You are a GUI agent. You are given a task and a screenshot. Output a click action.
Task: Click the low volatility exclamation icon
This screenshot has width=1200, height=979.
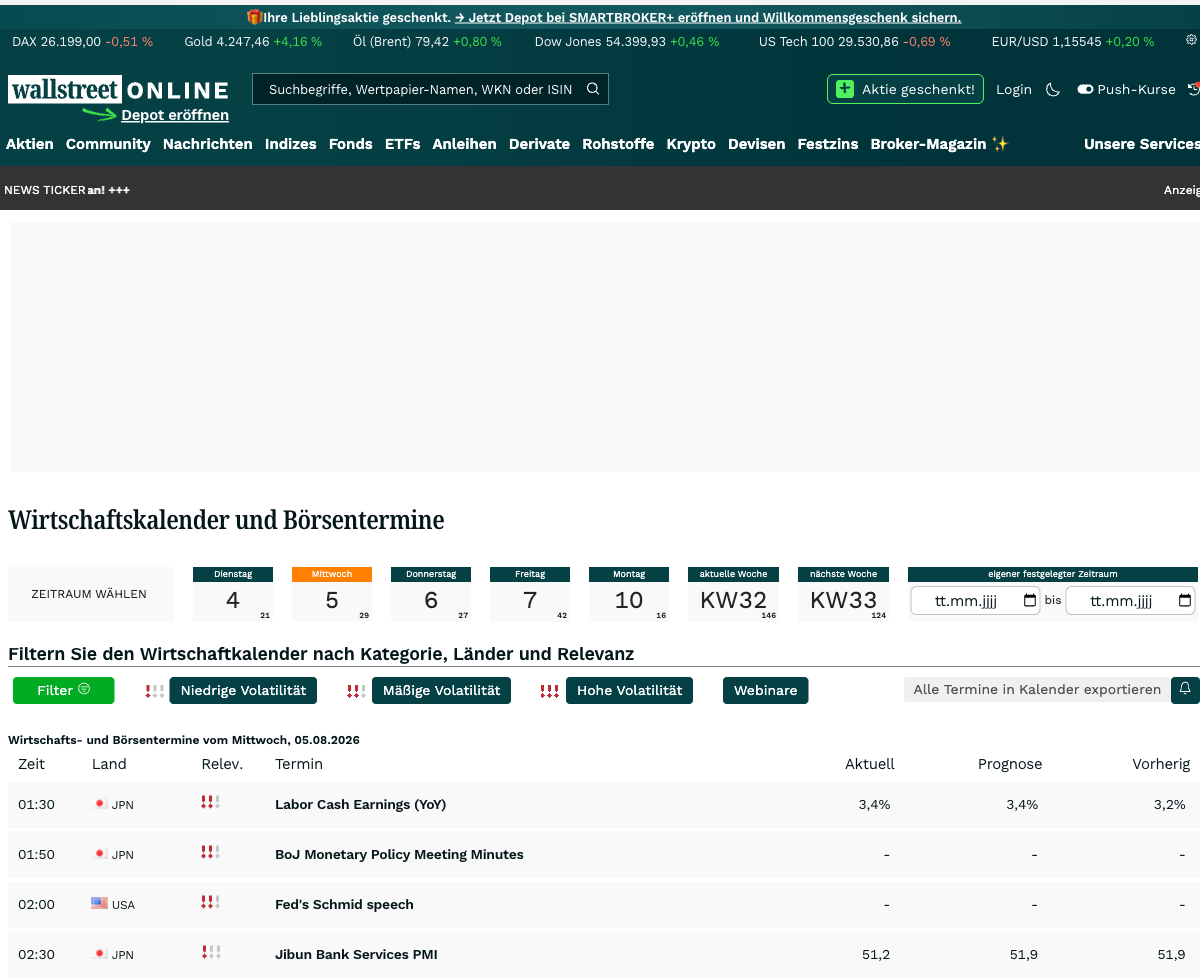155,691
